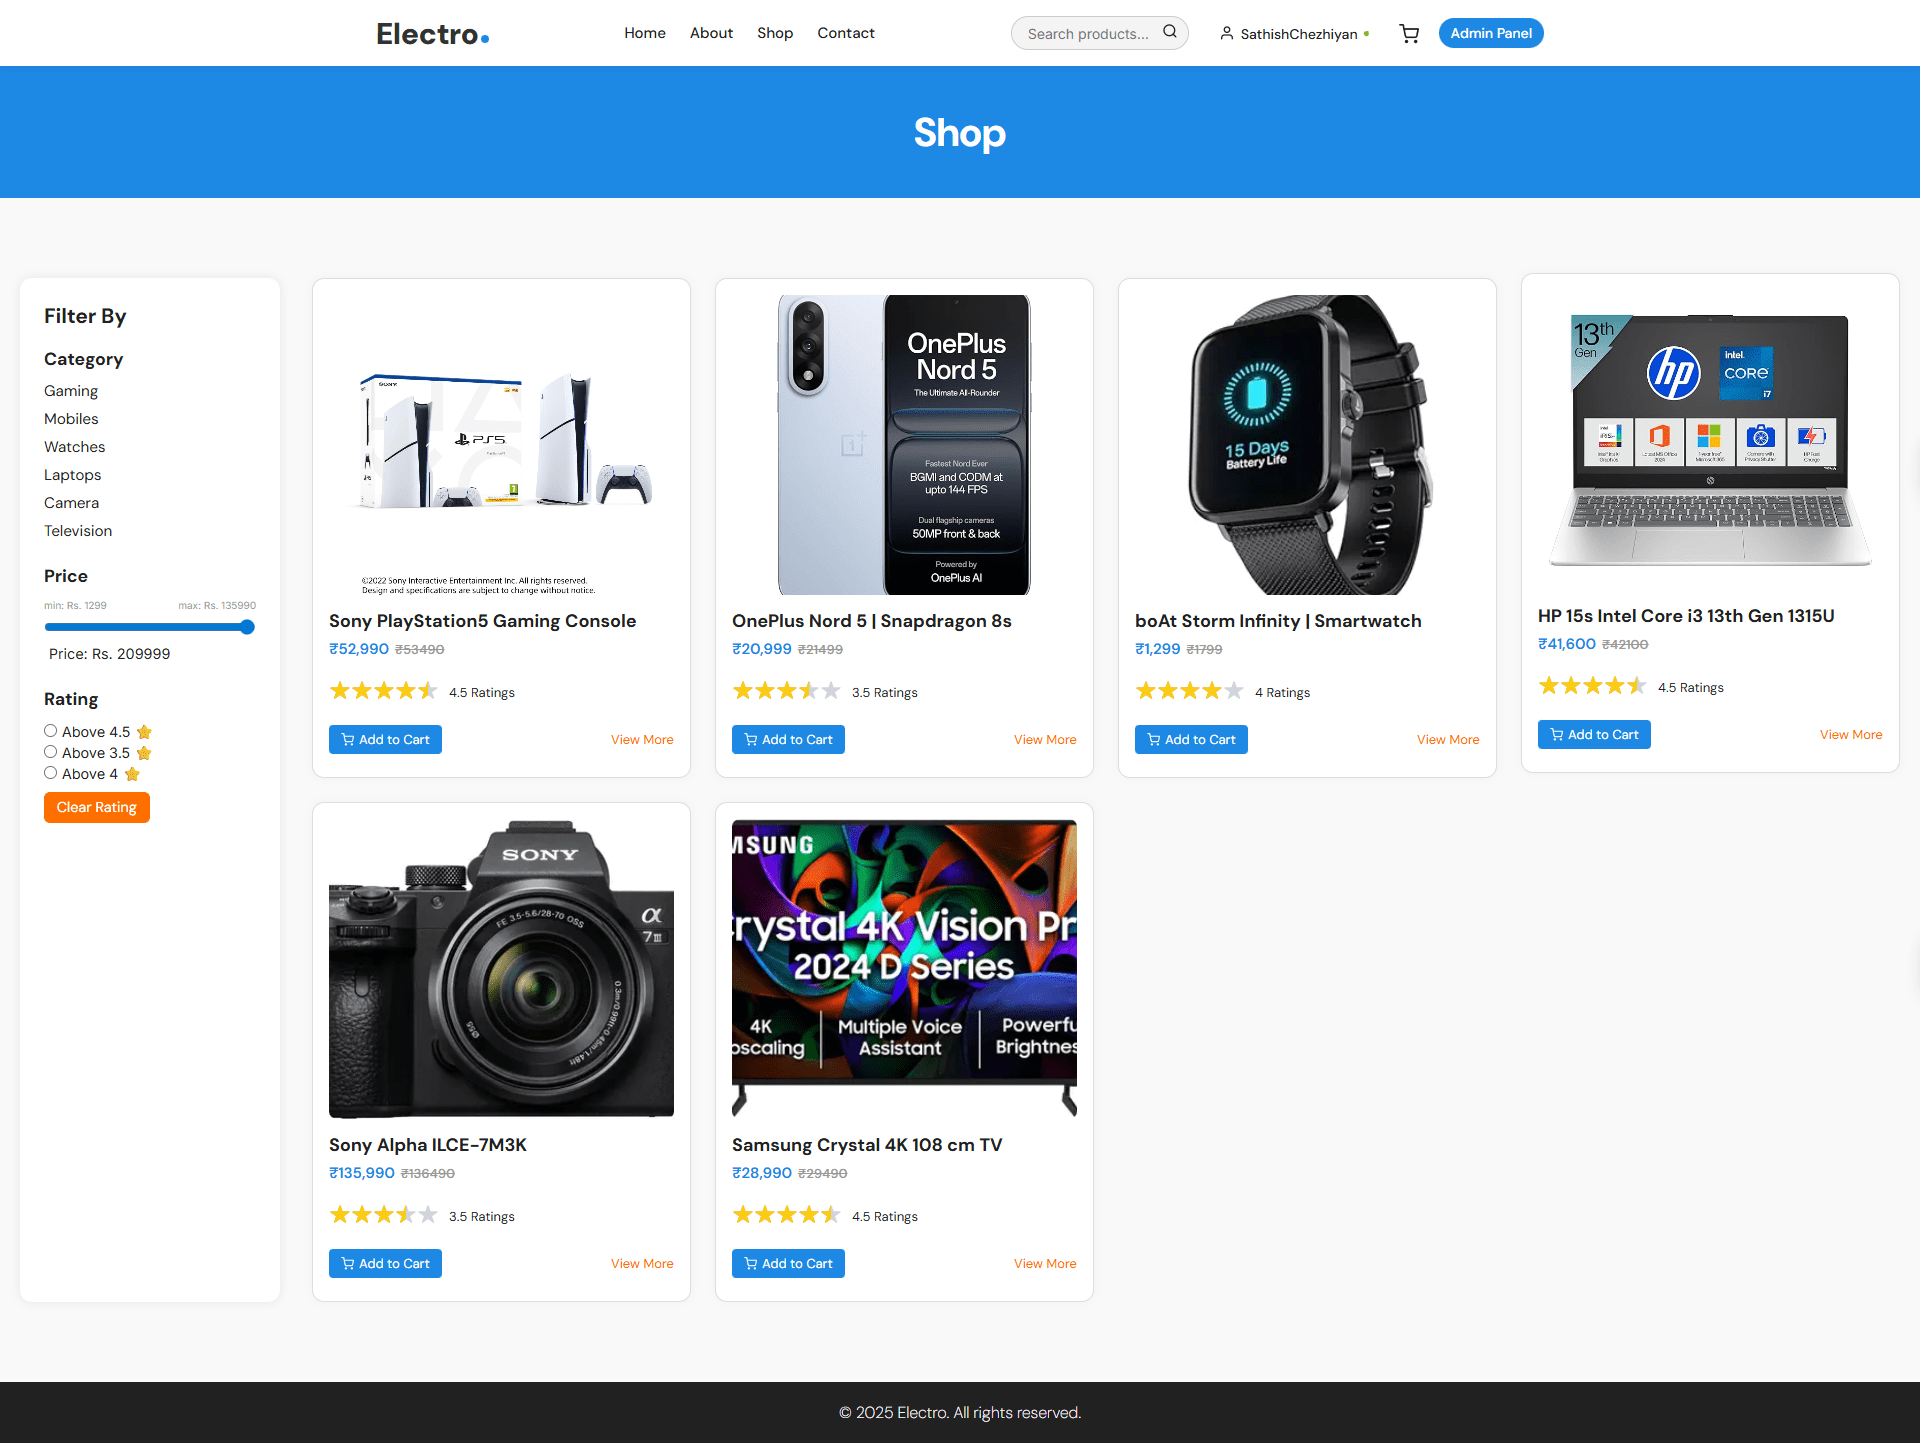
Task: Focus the Search products field
Action: tap(1088, 34)
